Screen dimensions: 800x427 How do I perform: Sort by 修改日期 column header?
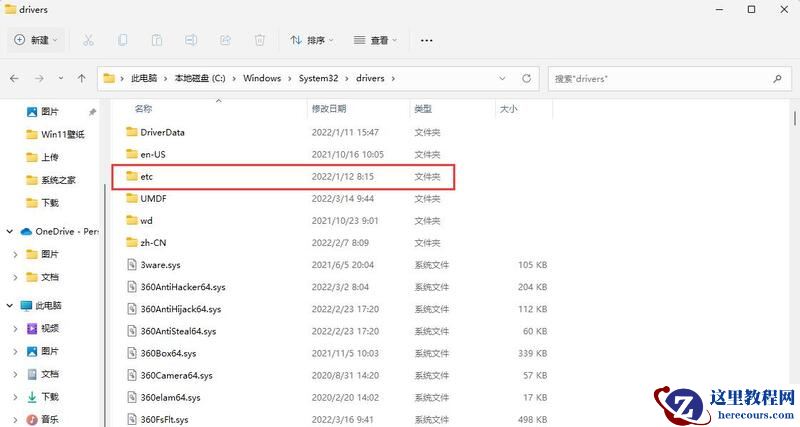(329, 109)
